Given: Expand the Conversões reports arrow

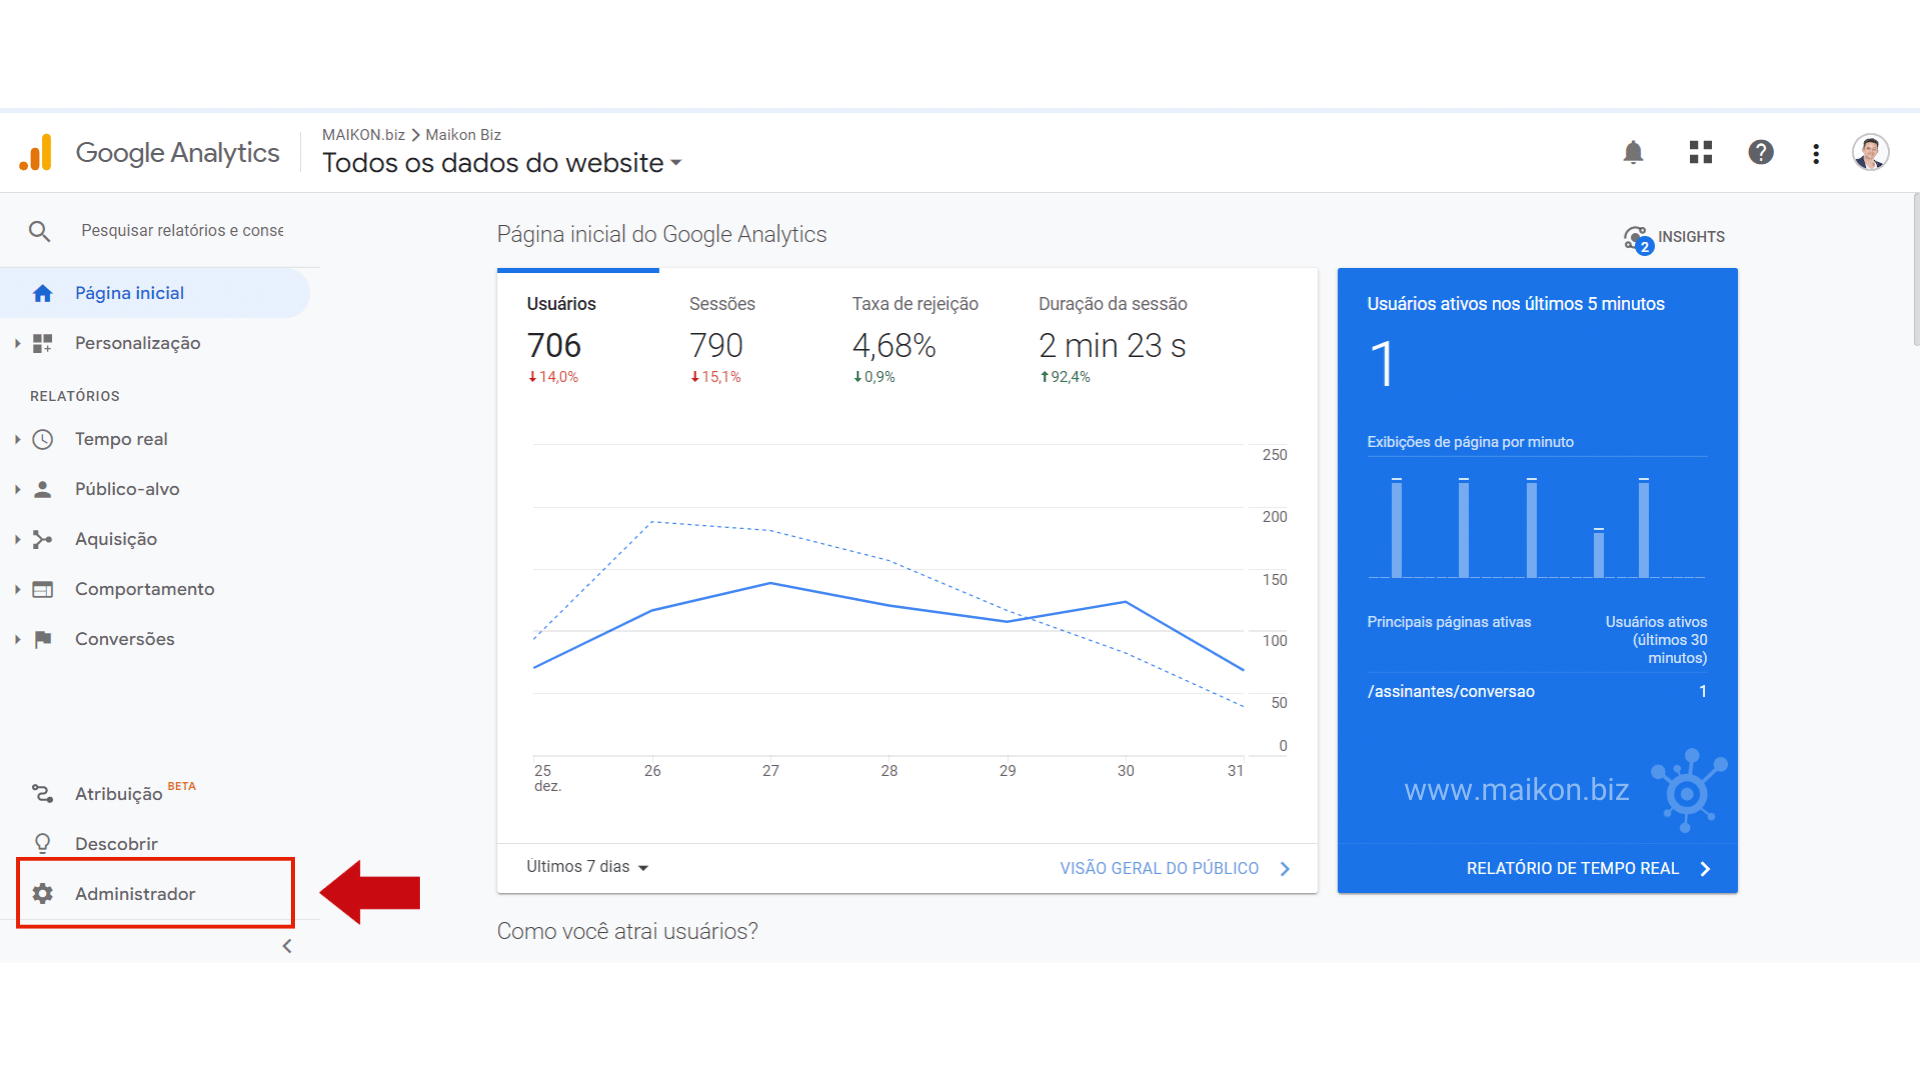Looking at the screenshot, I should (x=17, y=639).
